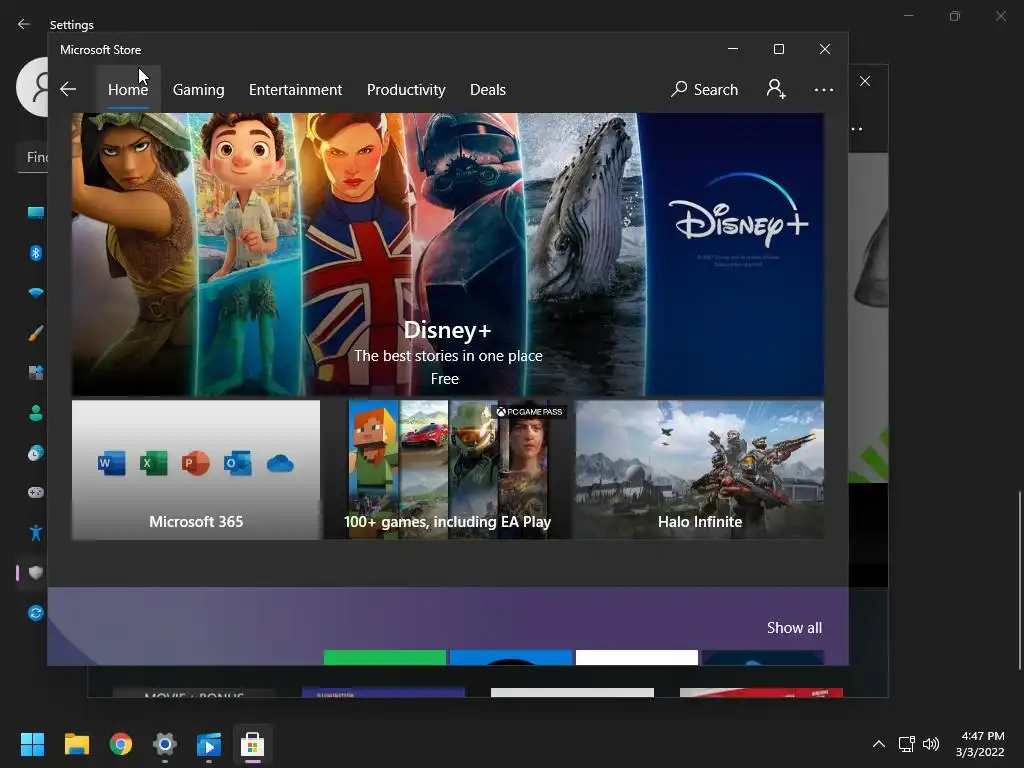Open Privacy shield icon in Settings sidebar
The image size is (1024, 768).
tap(35, 573)
